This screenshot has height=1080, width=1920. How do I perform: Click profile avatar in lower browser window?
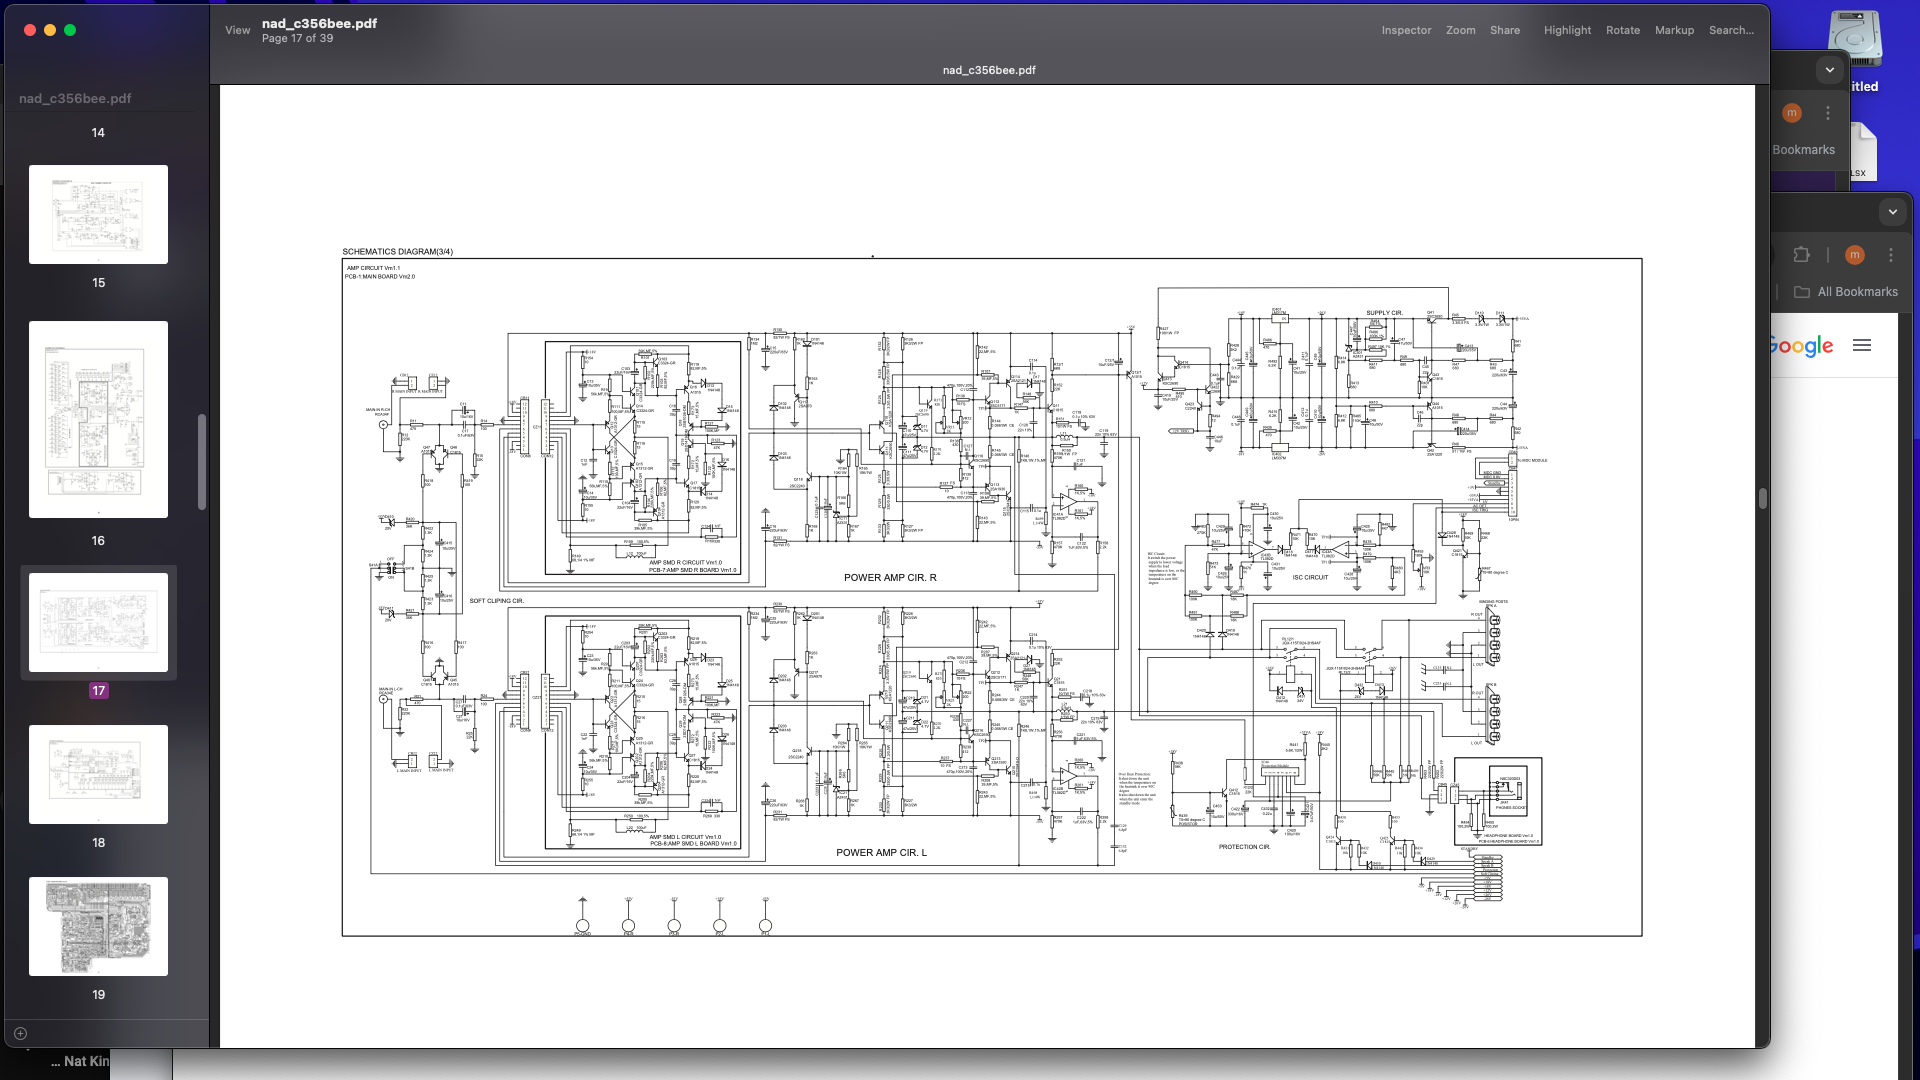[1855, 255]
